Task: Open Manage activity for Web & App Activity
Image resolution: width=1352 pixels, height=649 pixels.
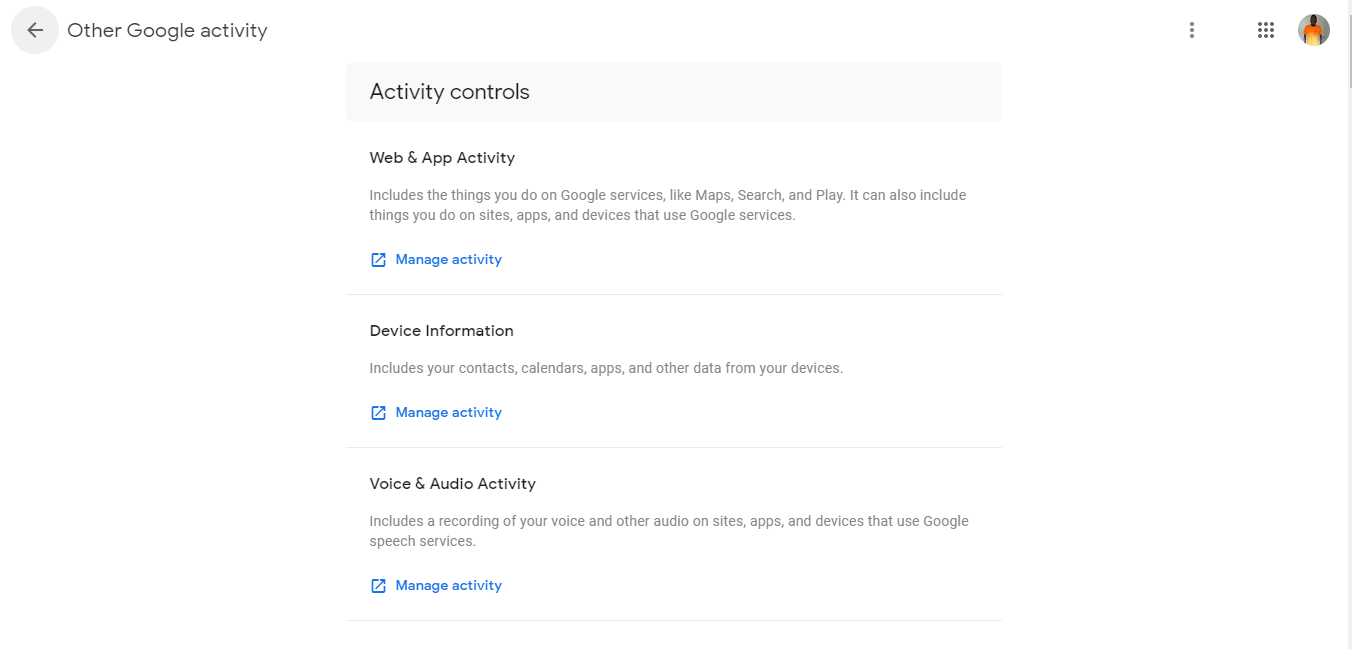Action: pyautogui.click(x=448, y=259)
